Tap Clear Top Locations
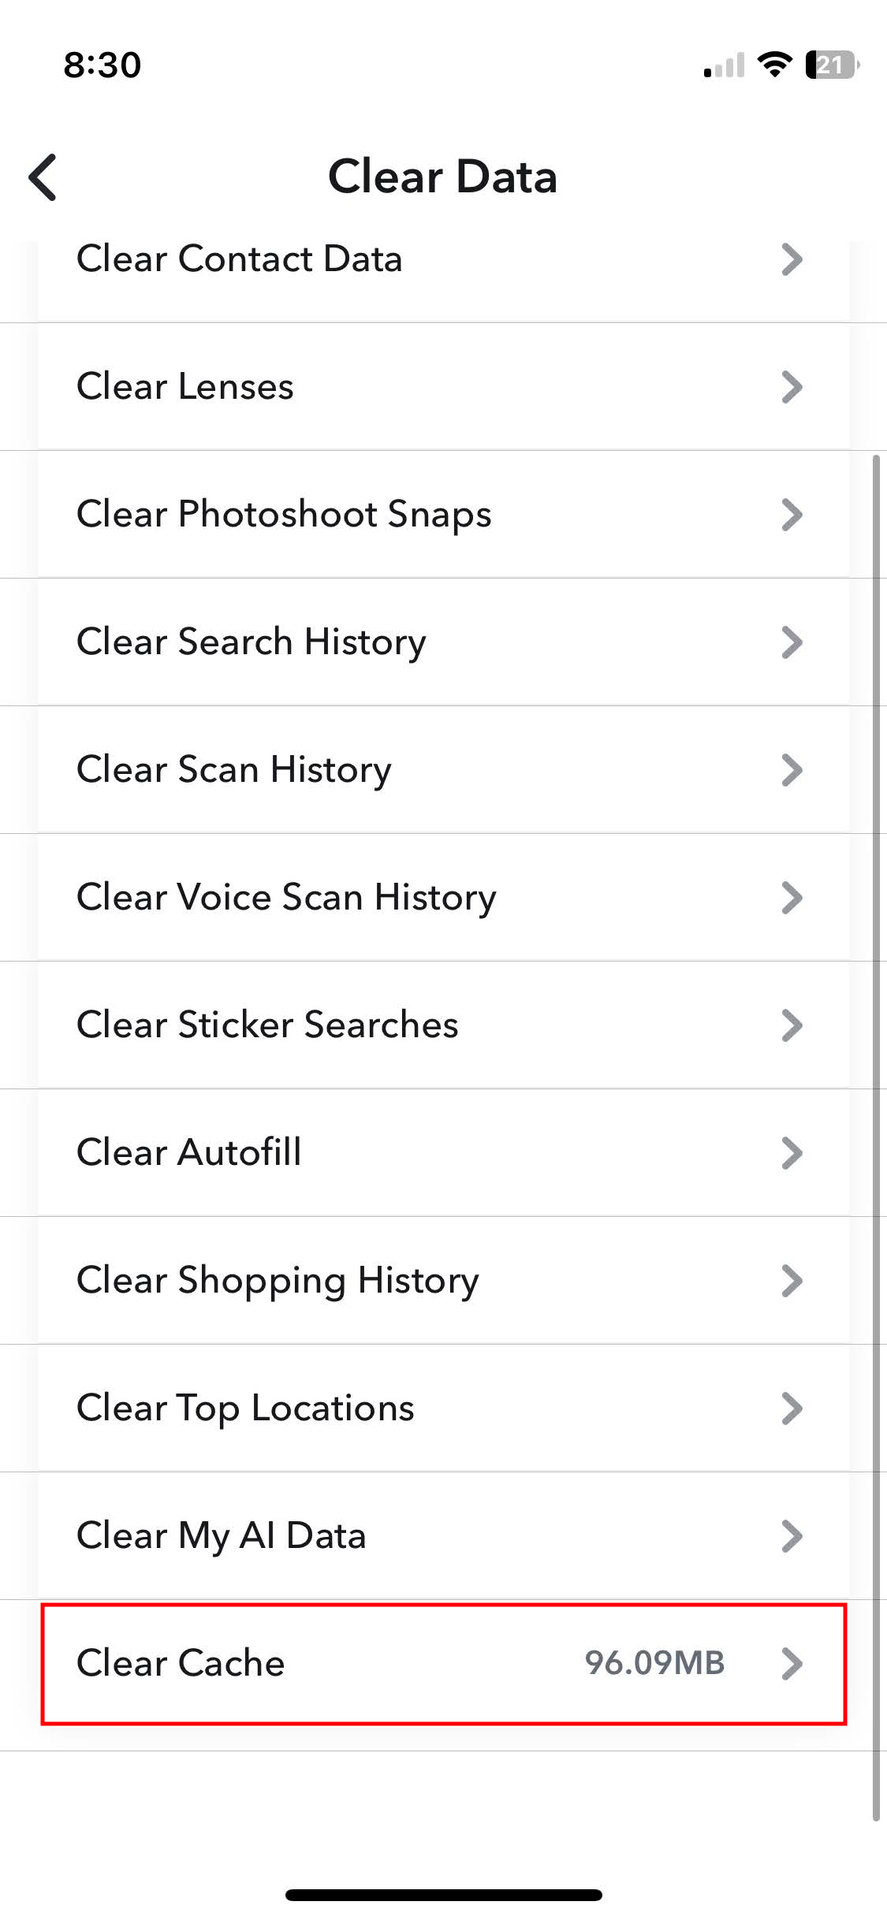Image resolution: width=887 pixels, height=1920 pixels. coord(245,1408)
